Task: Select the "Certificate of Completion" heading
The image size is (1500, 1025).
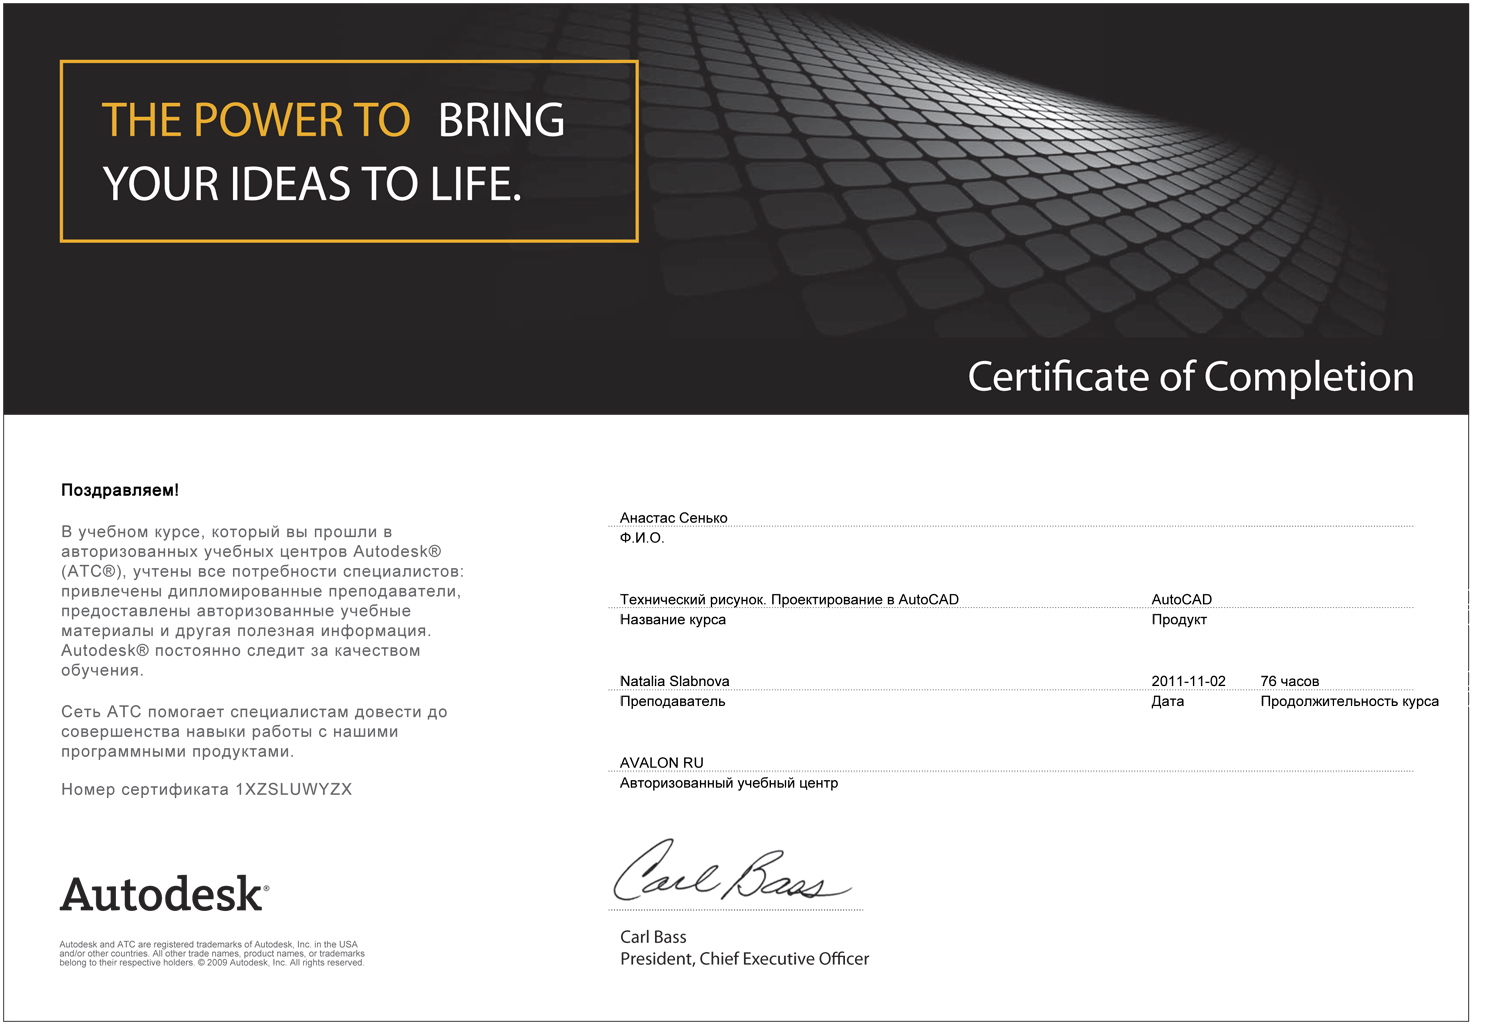Action: (1190, 376)
